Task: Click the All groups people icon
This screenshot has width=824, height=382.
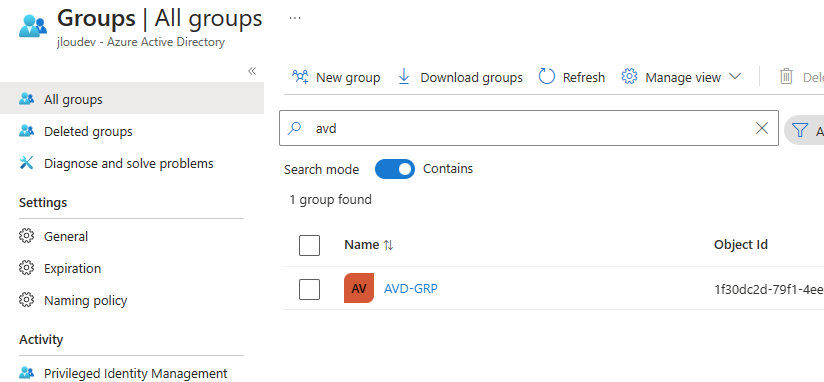Action: [x=26, y=98]
